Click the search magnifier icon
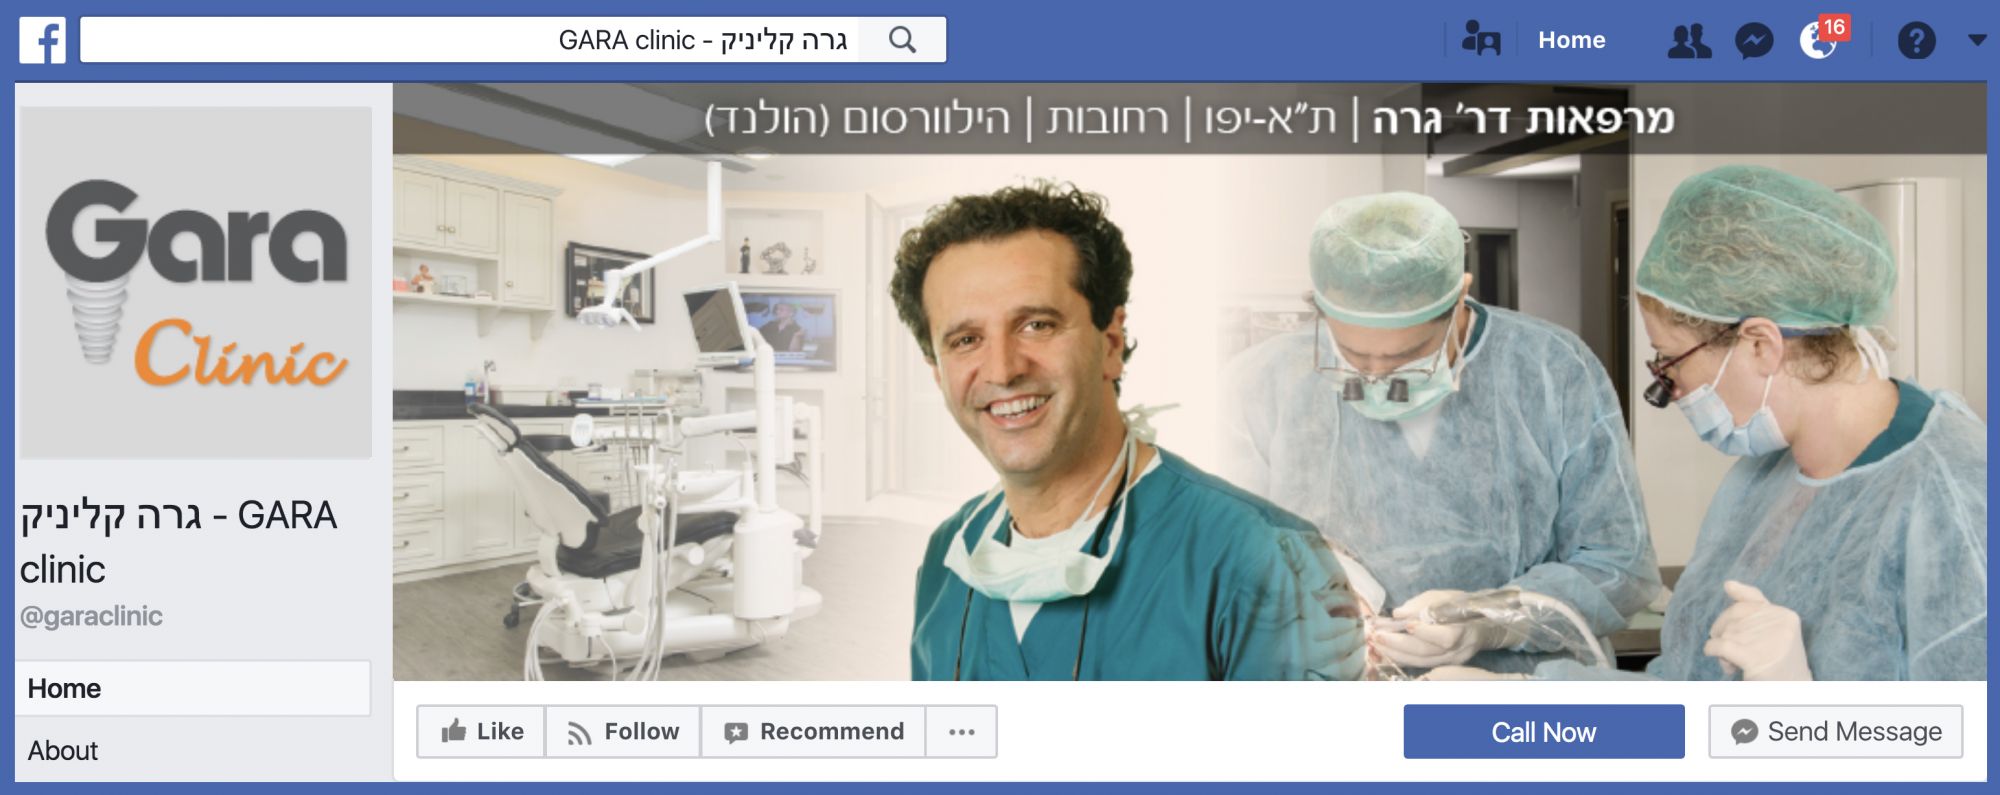 coord(902,40)
